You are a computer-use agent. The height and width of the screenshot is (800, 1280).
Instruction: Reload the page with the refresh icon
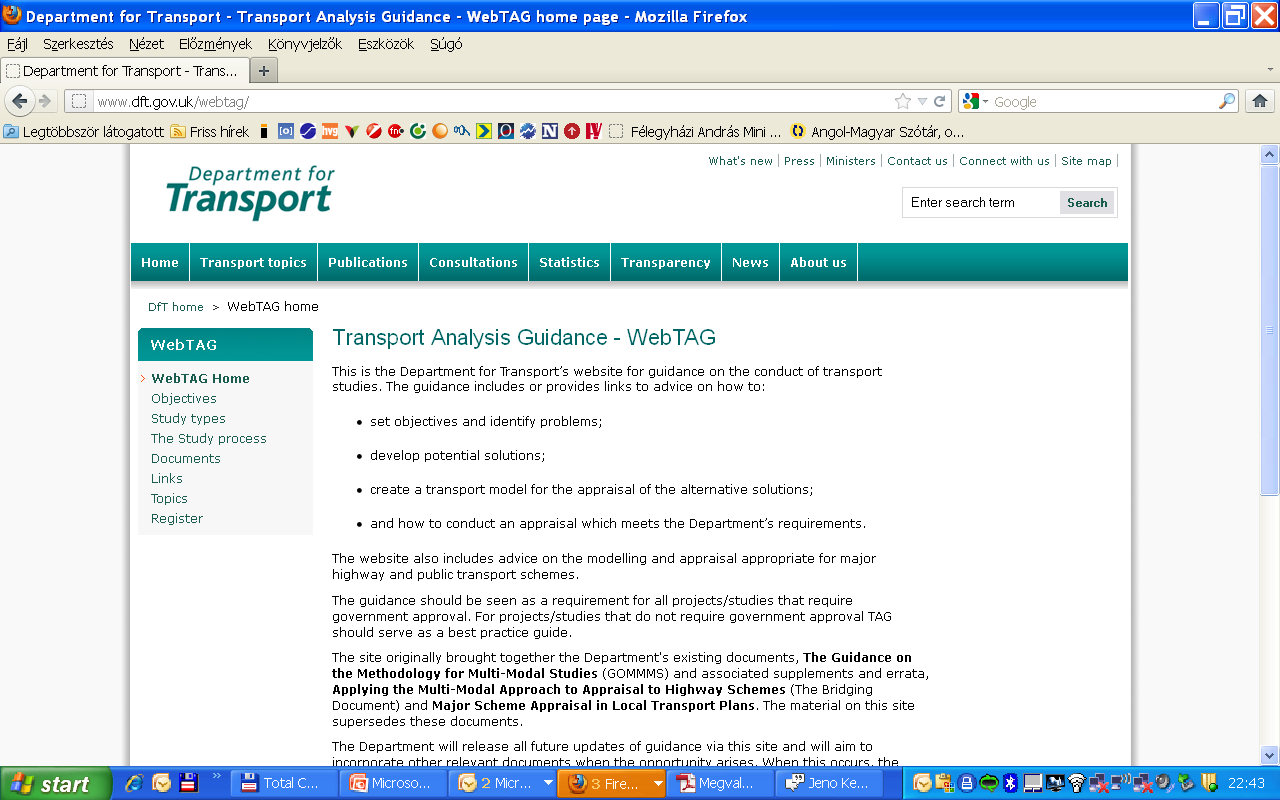(x=940, y=101)
